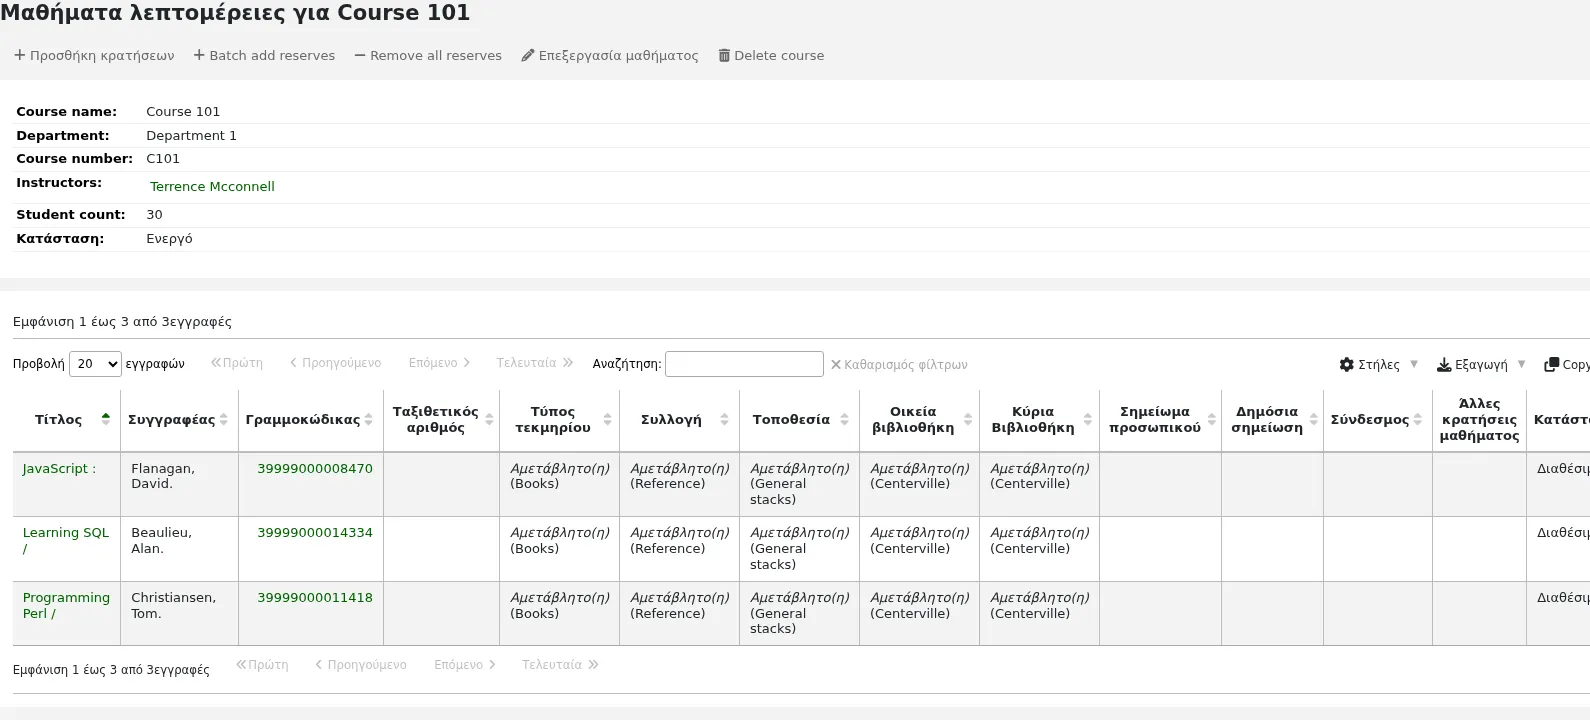The width and height of the screenshot is (1590, 720).
Task: Sort by Δημόσια σημείωση column arrow
Action: 1314,419
